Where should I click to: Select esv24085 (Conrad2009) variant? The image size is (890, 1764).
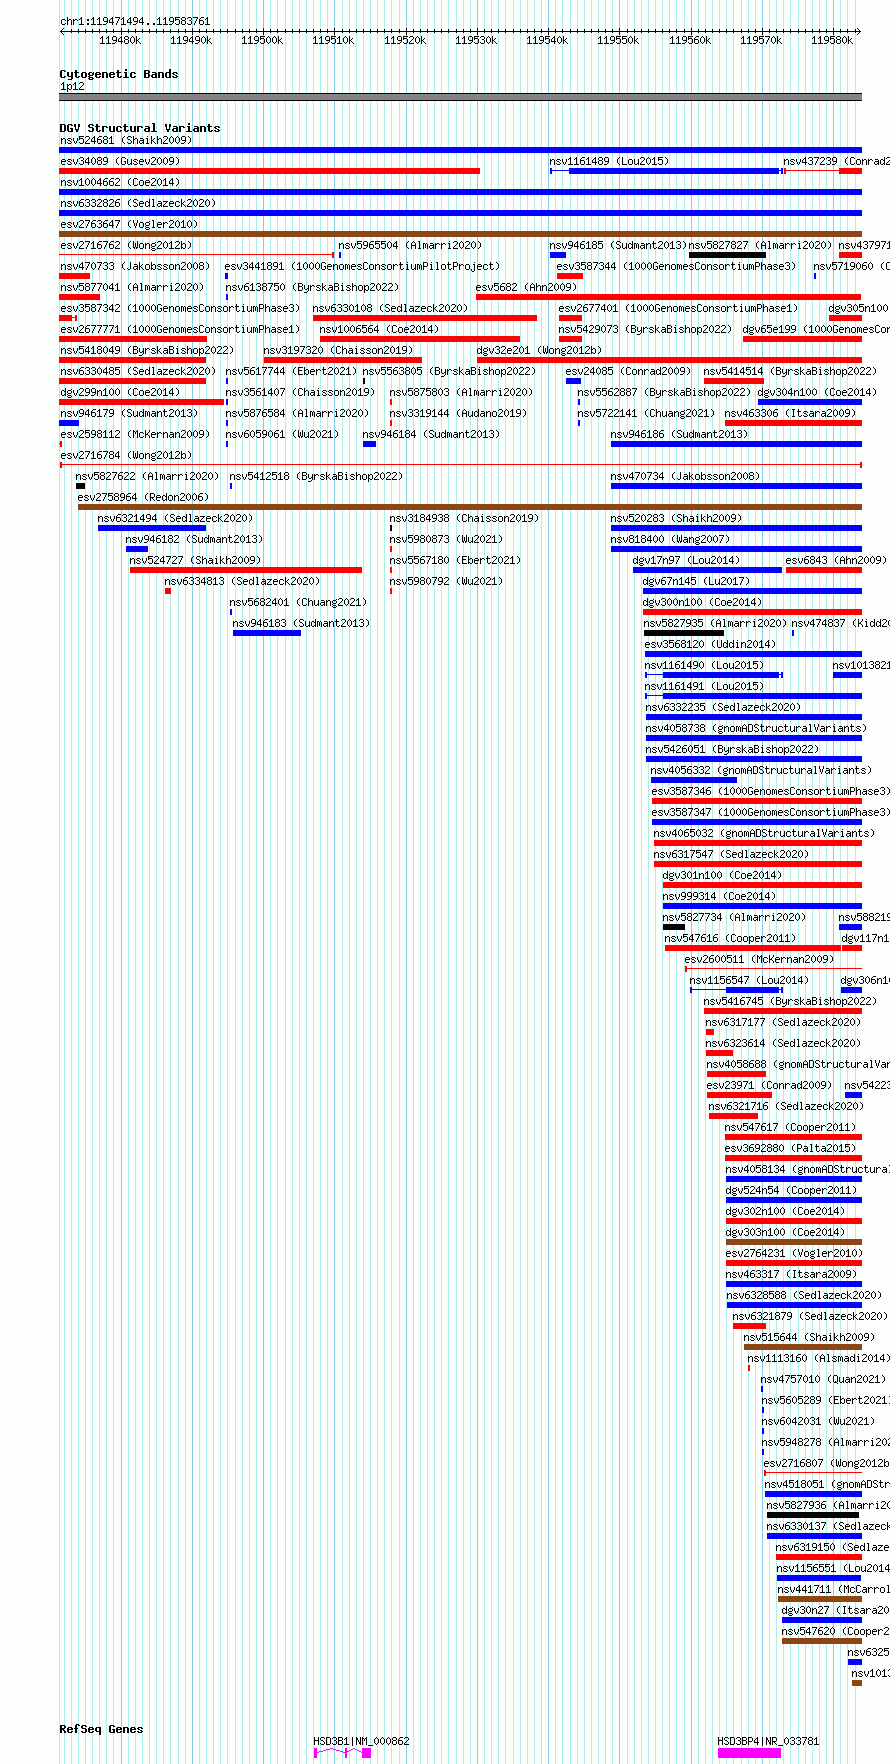pos(628,371)
